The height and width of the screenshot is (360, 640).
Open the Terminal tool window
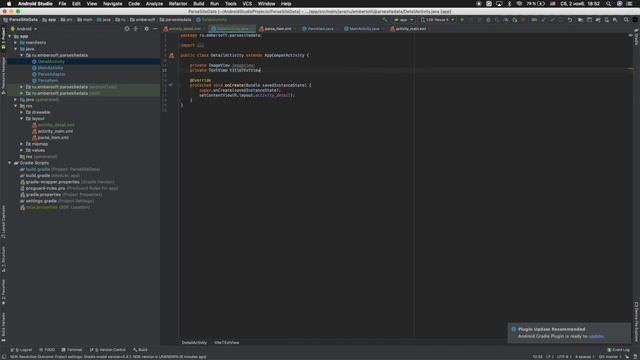(x=72, y=350)
